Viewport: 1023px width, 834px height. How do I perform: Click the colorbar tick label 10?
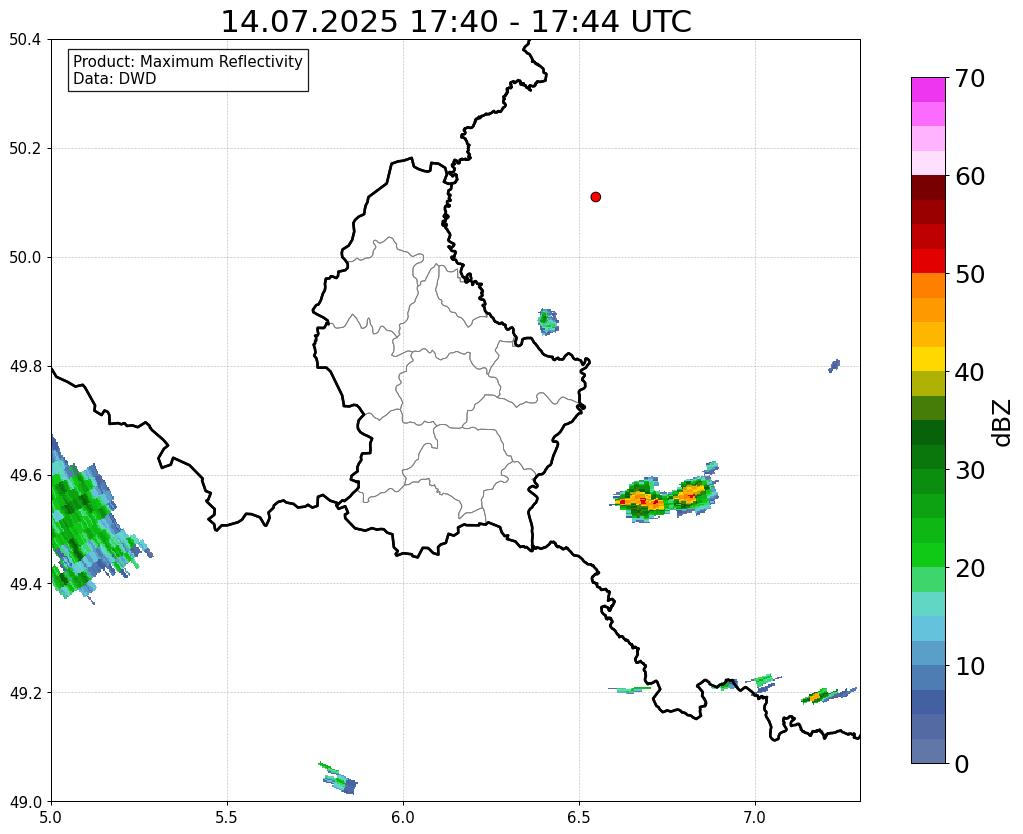coord(970,666)
